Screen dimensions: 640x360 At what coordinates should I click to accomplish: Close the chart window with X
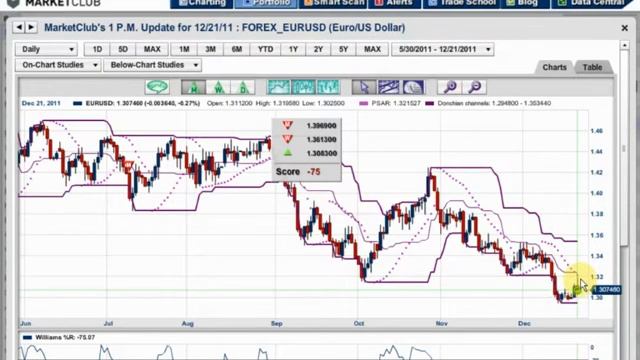point(624,28)
